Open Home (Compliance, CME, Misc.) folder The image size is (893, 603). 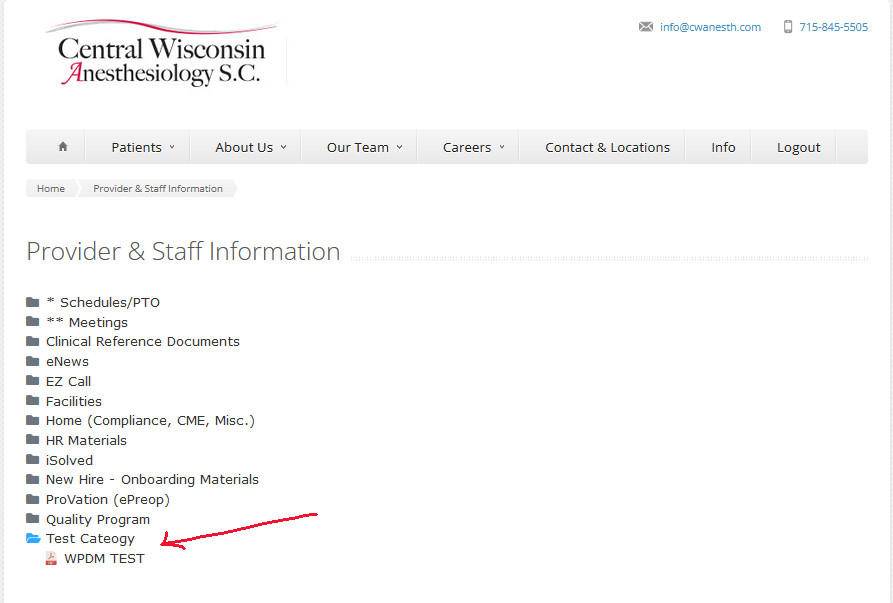[x=150, y=421]
